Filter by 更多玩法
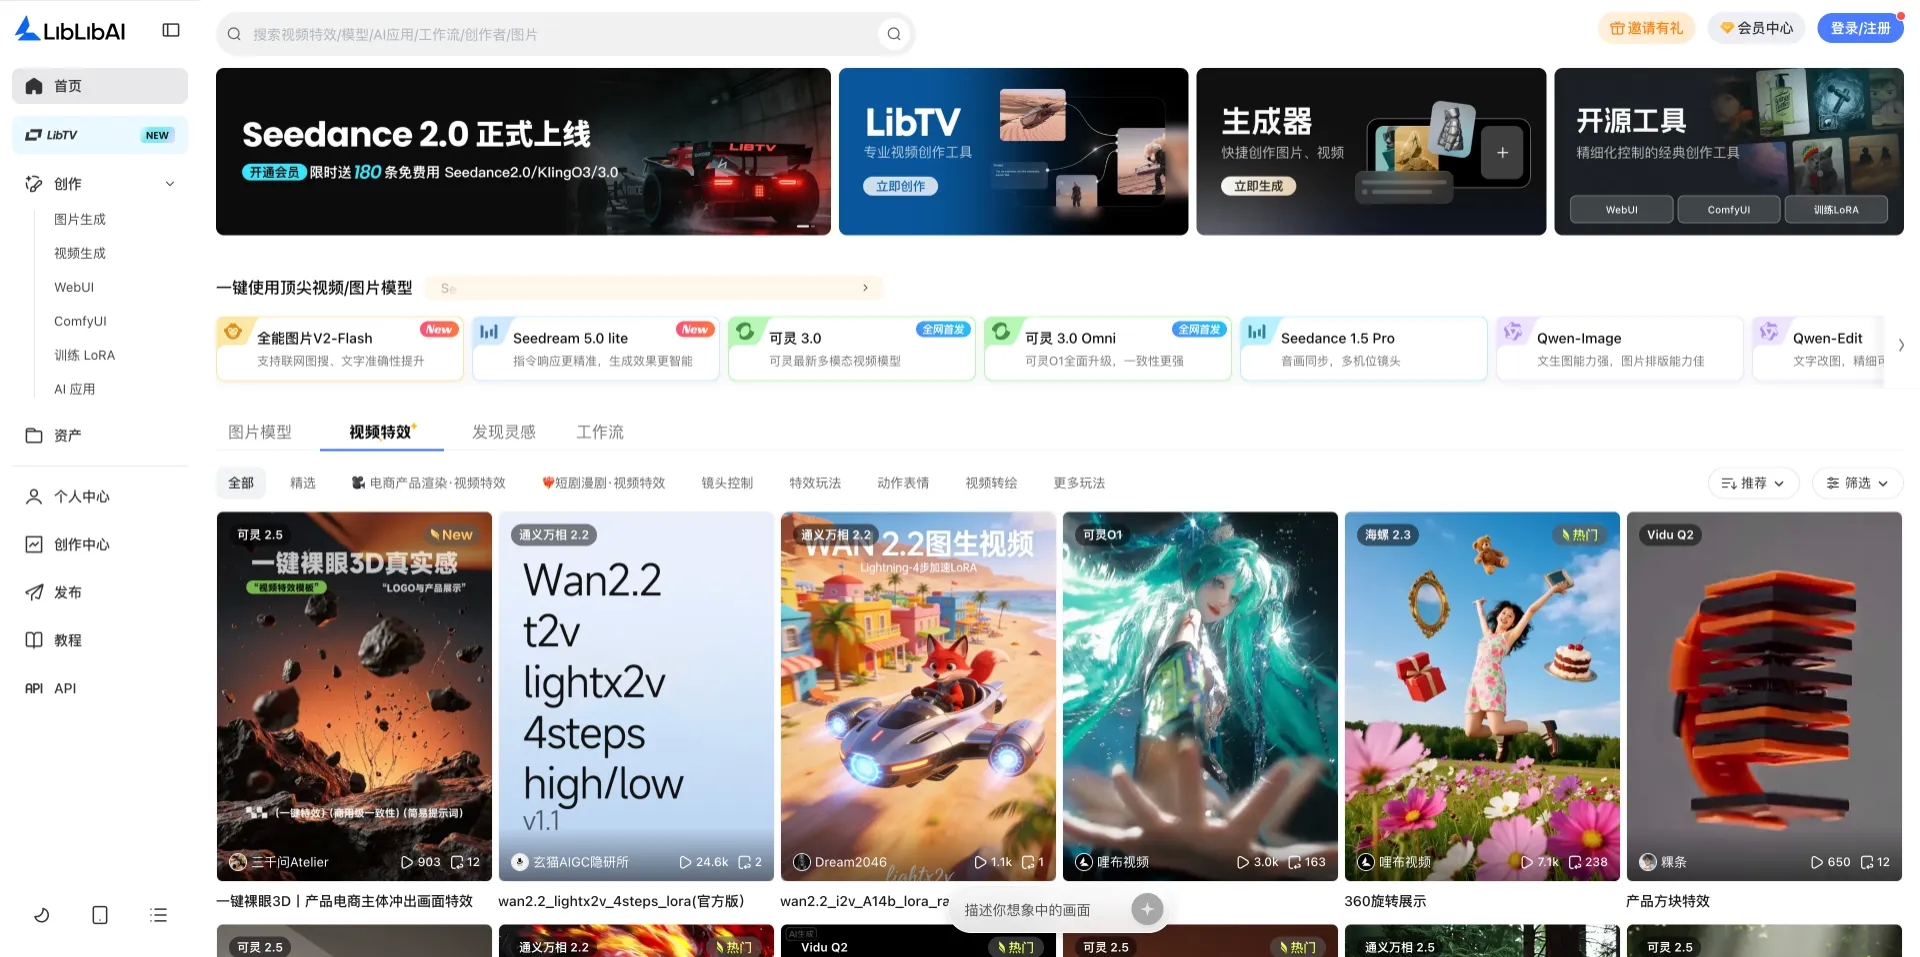Viewport: 1920px width, 957px height. 1079,483
